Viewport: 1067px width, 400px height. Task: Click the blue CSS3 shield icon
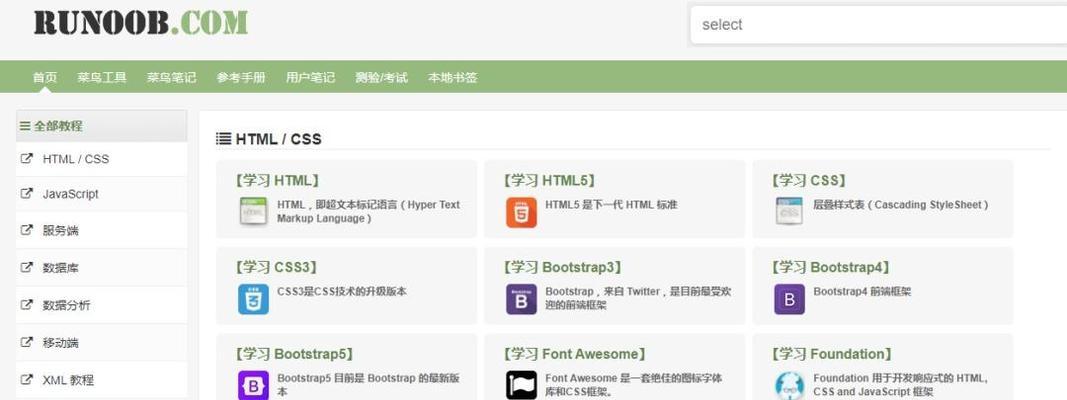pos(253,299)
